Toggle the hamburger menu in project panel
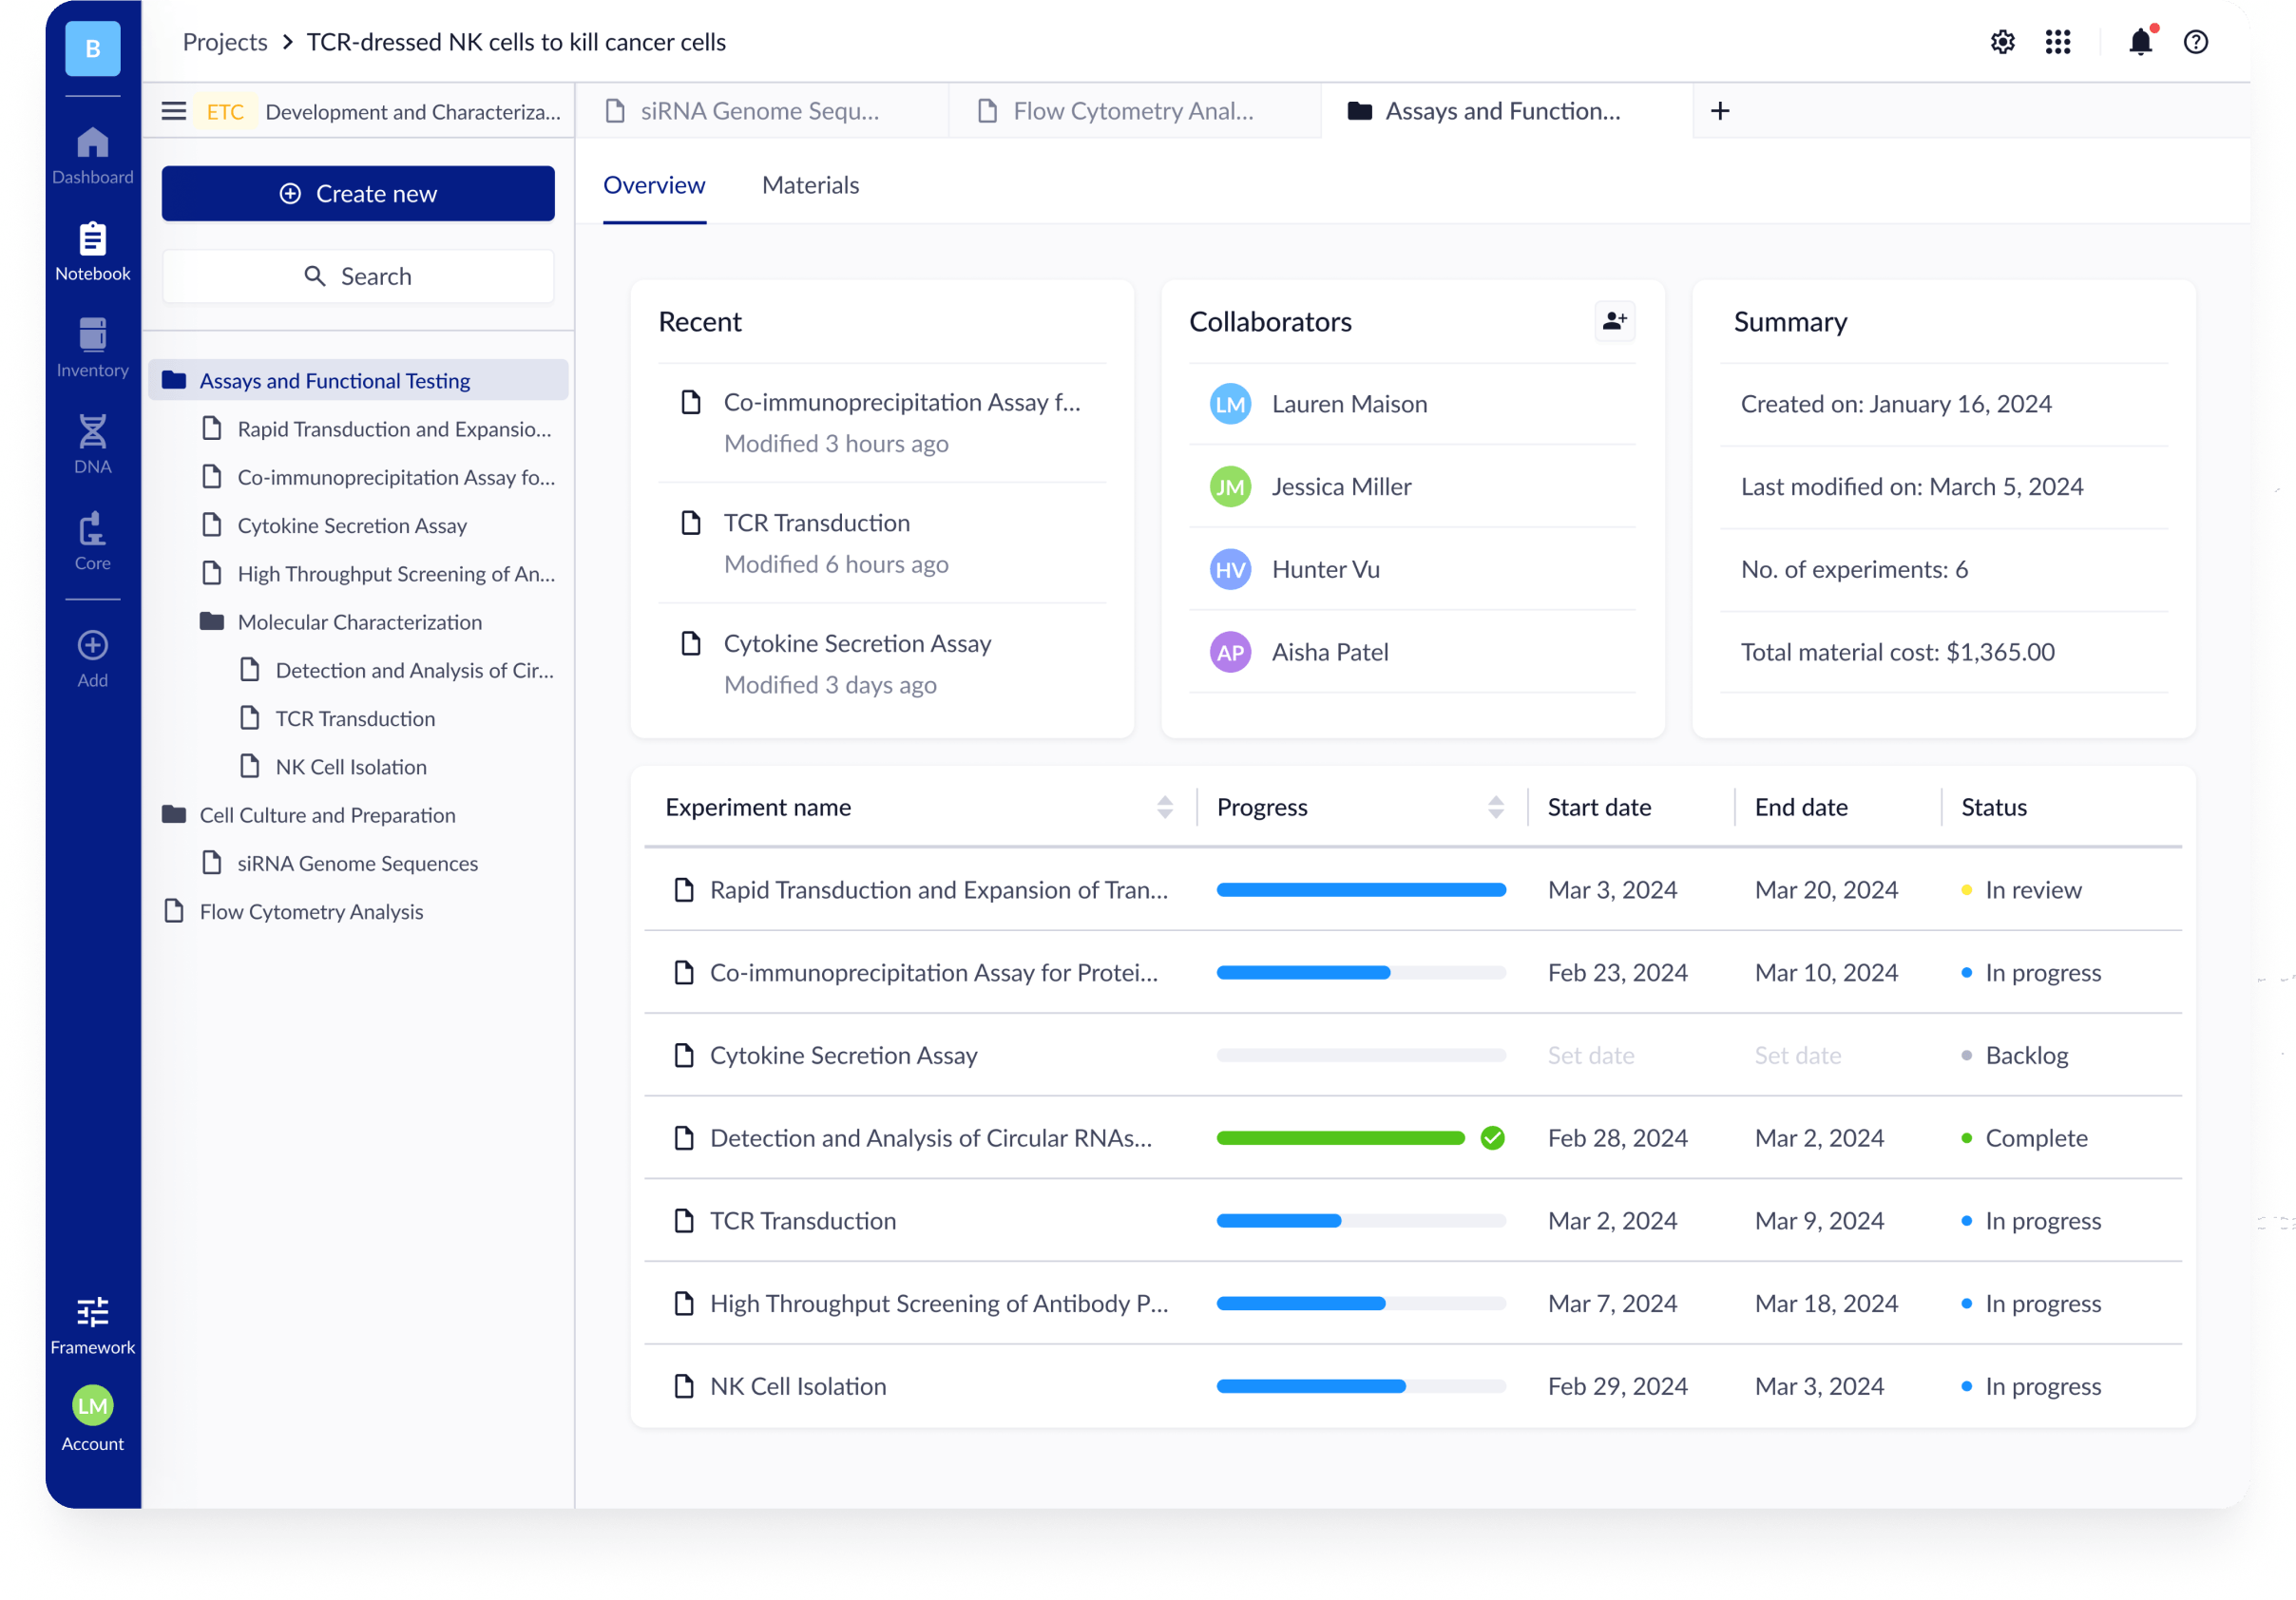This screenshot has width=2296, height=1600. [x=174, y=111]
